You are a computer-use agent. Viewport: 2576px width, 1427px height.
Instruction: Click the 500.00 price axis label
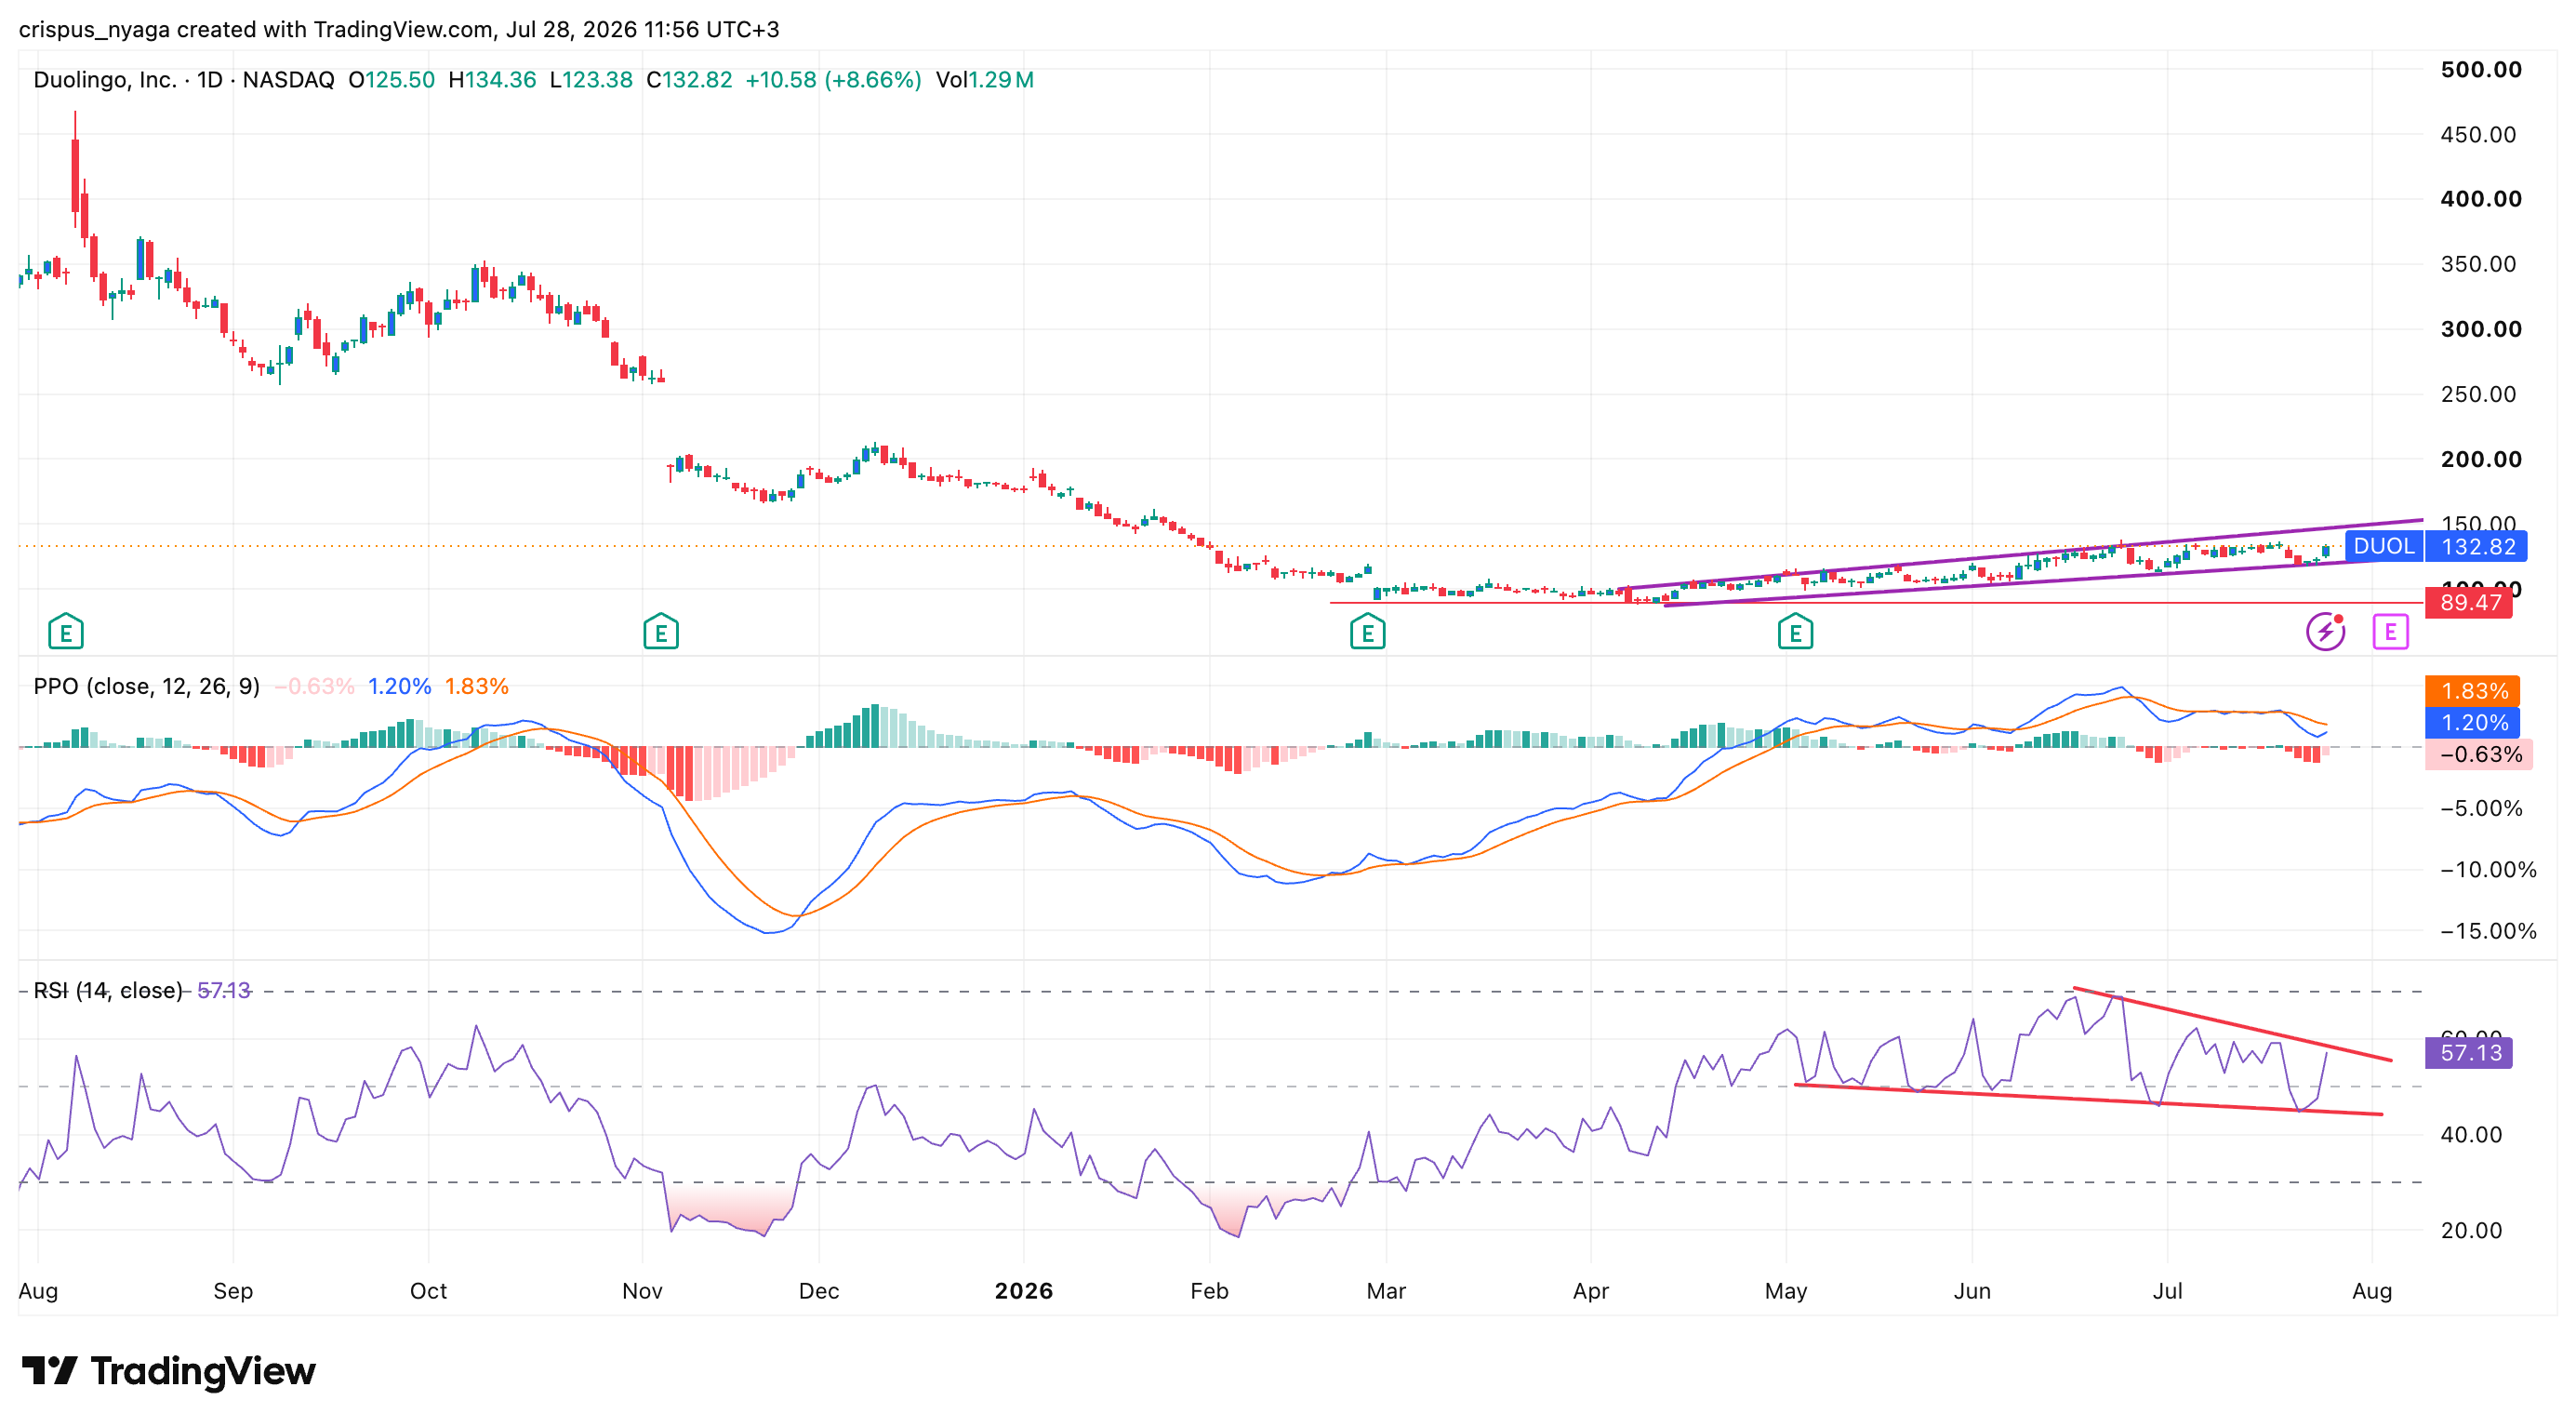click(2481, 69)
